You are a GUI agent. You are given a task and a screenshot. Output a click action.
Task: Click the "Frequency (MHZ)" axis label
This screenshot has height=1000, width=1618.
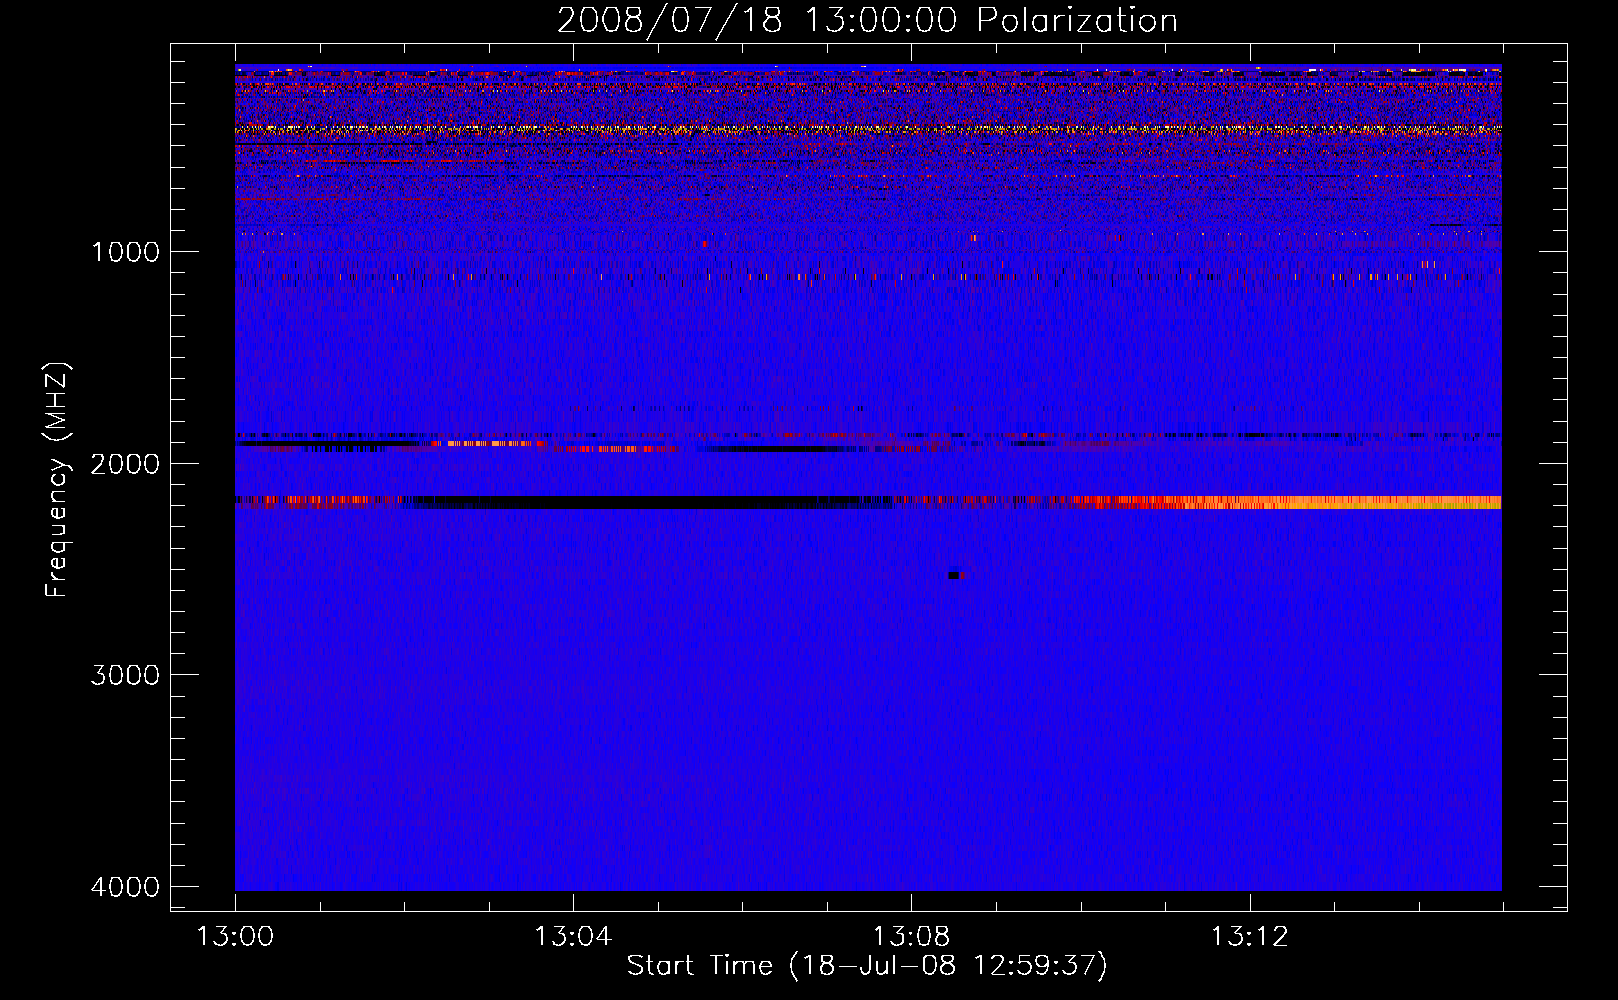pyautogui.click(x=58, y=480)
